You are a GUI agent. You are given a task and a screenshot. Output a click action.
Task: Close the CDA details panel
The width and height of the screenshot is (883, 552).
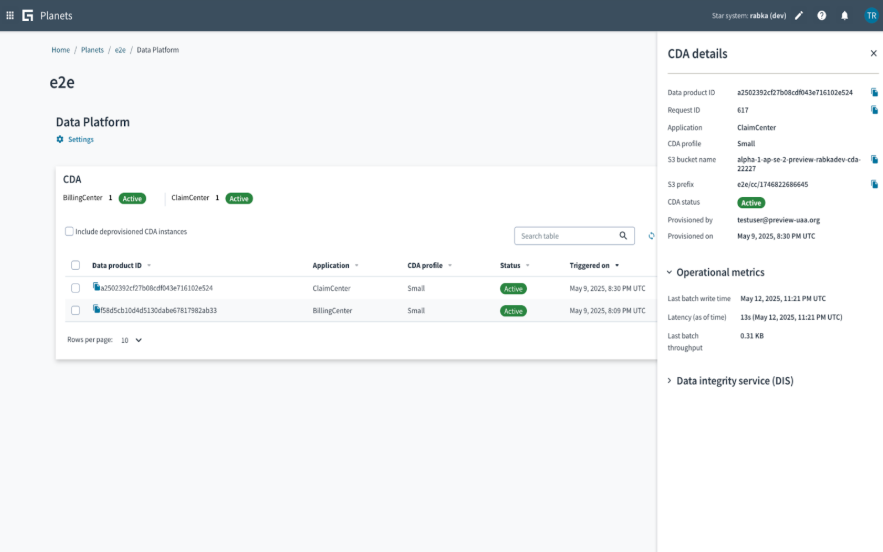[873, 53]
